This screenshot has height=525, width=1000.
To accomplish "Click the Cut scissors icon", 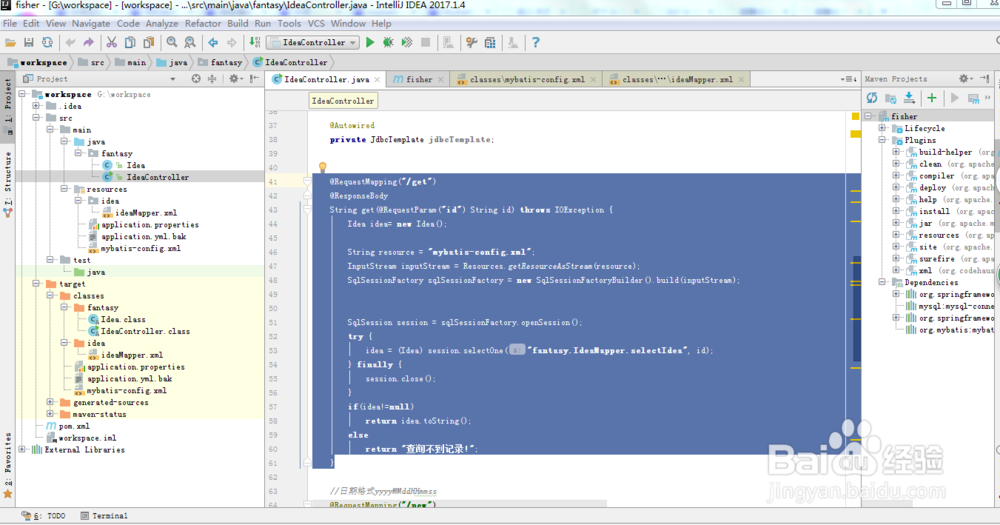I will point(112,43).
